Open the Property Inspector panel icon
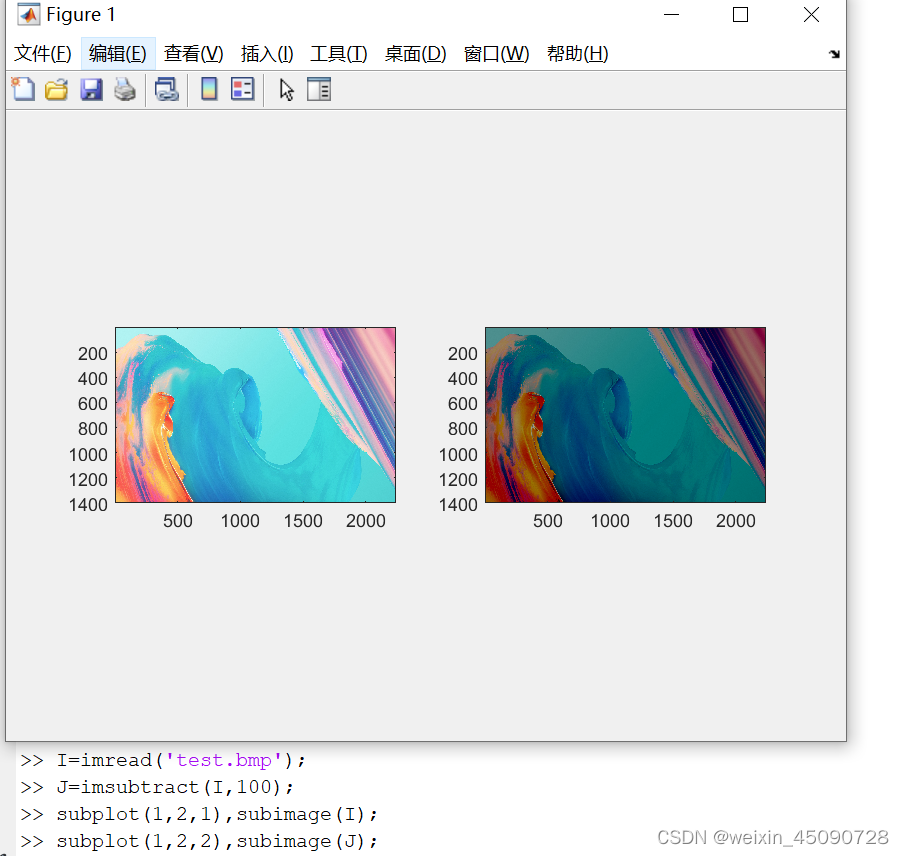904x856 pixels. [x=319, y=89]
